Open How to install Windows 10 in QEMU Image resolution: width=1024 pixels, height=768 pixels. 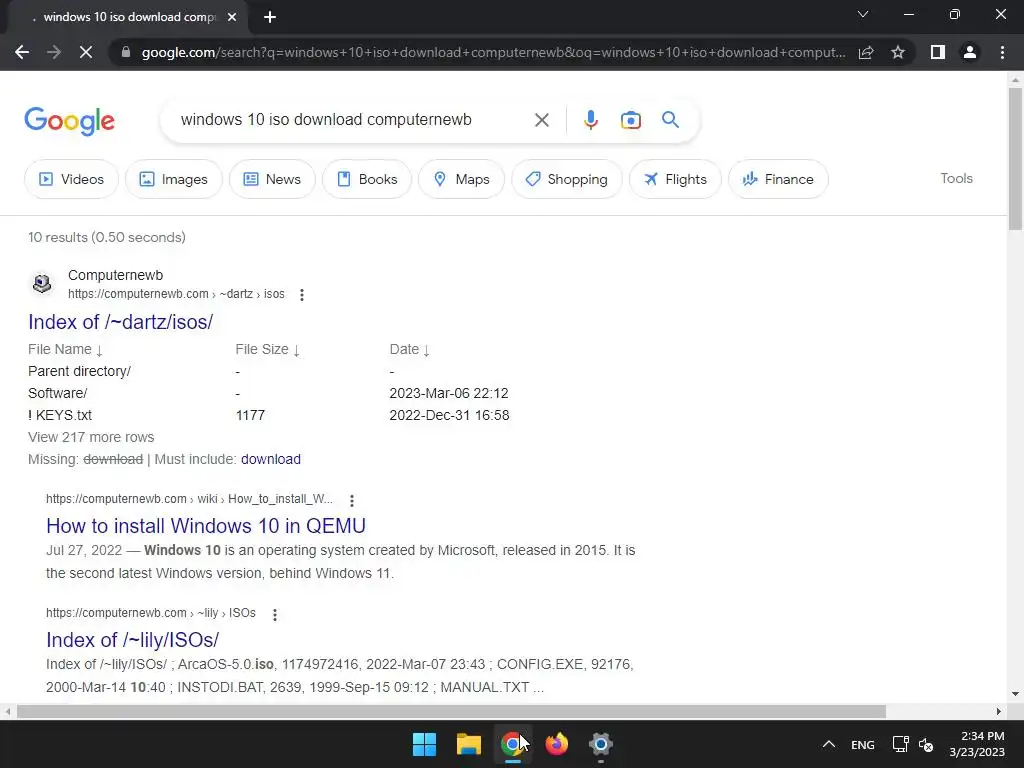206,526
